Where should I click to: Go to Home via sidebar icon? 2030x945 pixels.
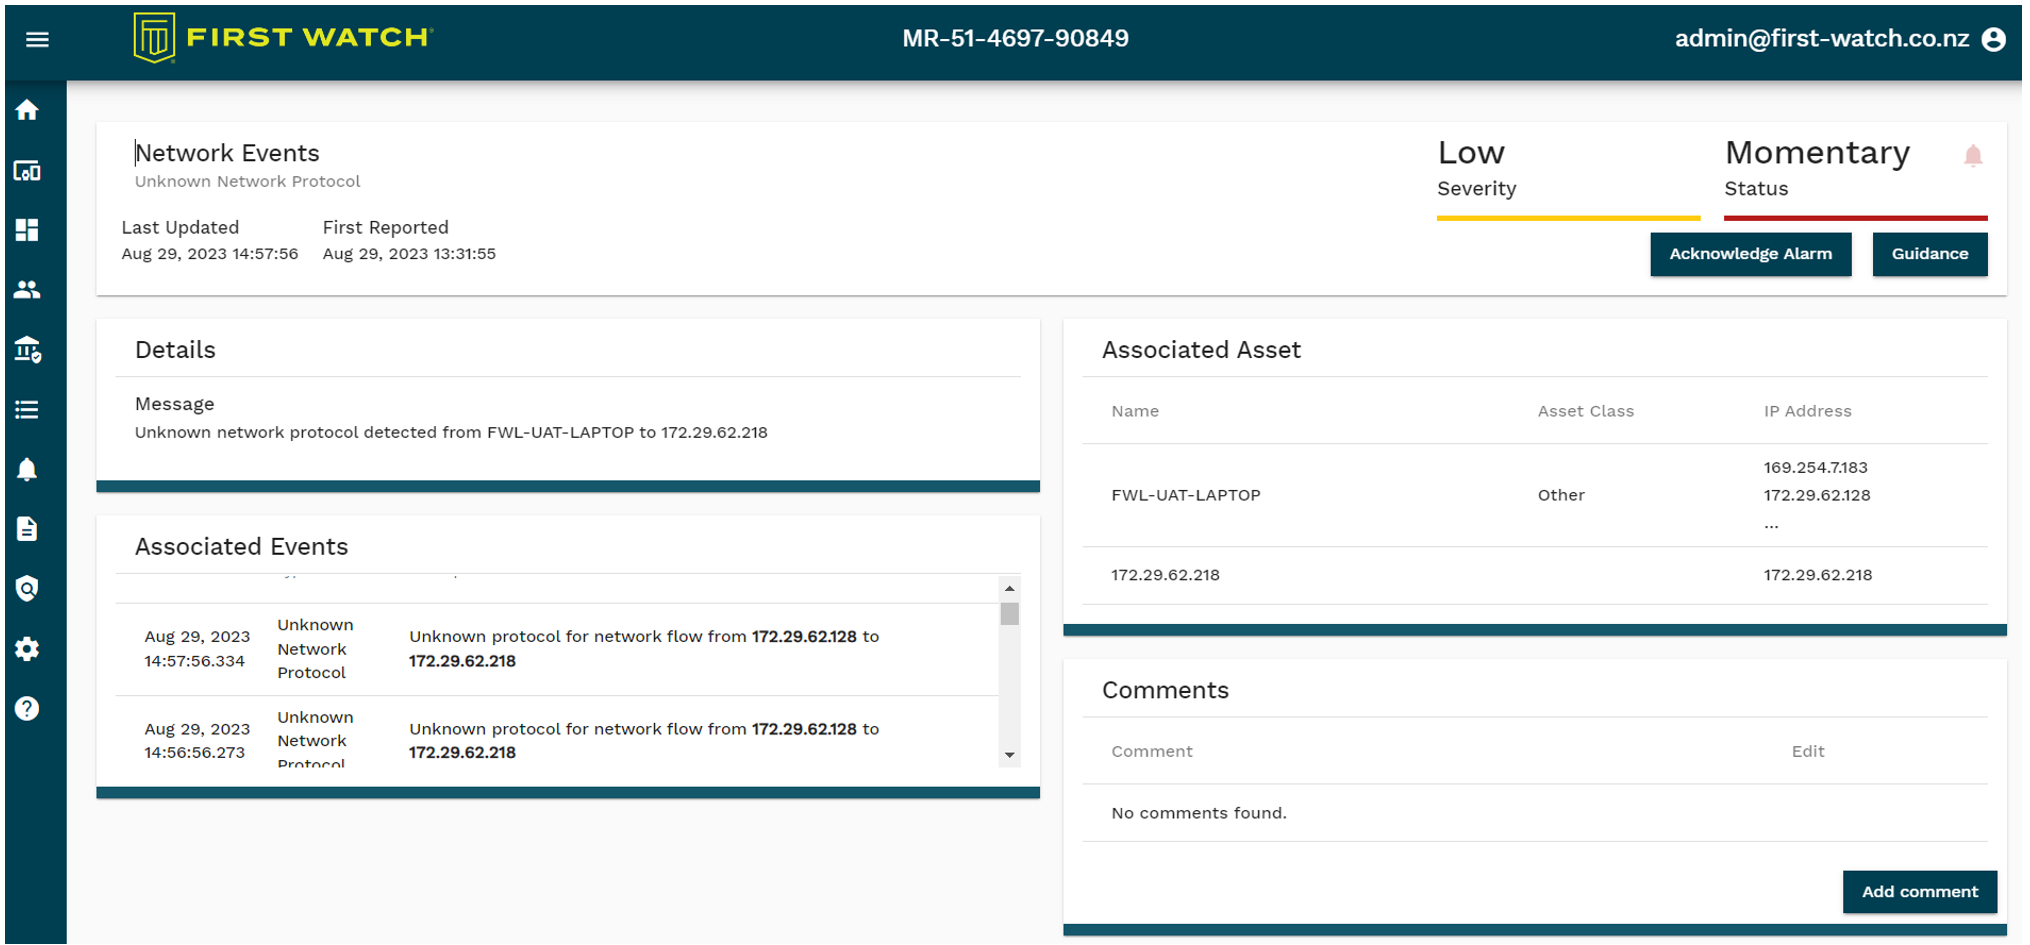27,110
